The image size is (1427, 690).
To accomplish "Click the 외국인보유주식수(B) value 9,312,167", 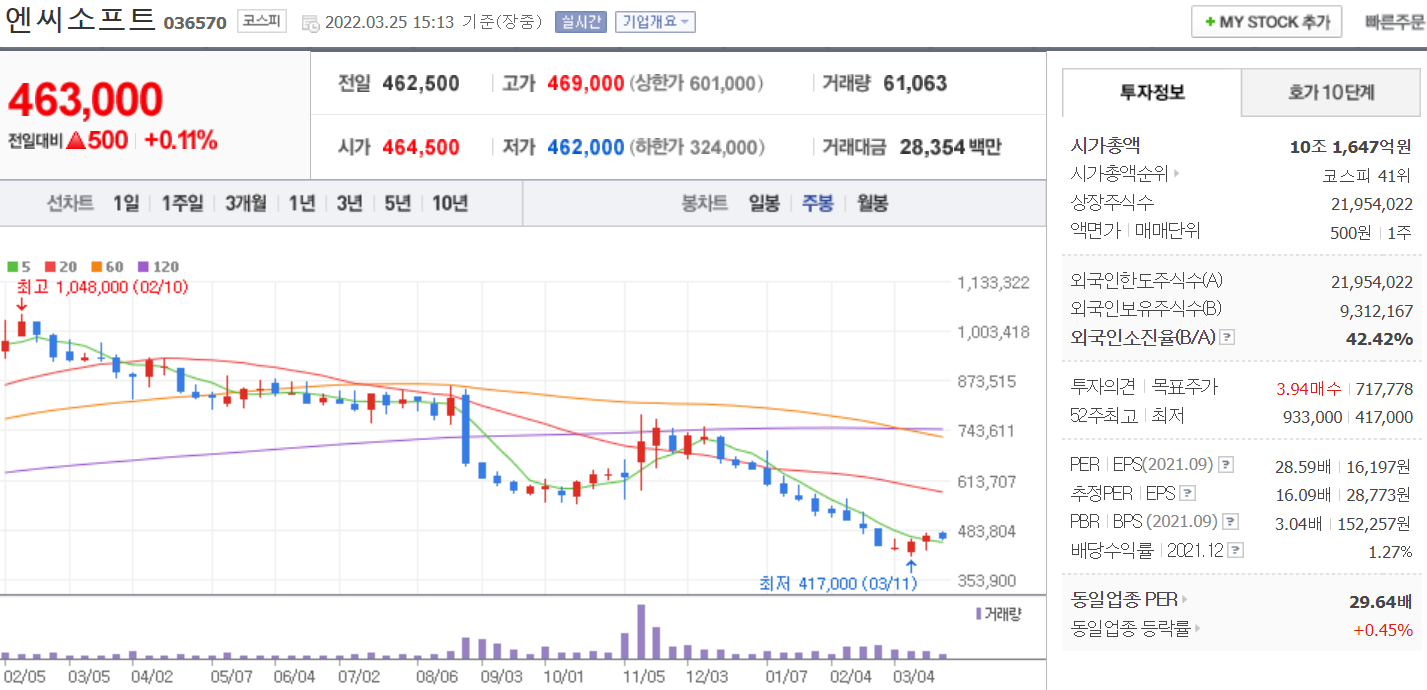I will click(x=1376, y=311).
